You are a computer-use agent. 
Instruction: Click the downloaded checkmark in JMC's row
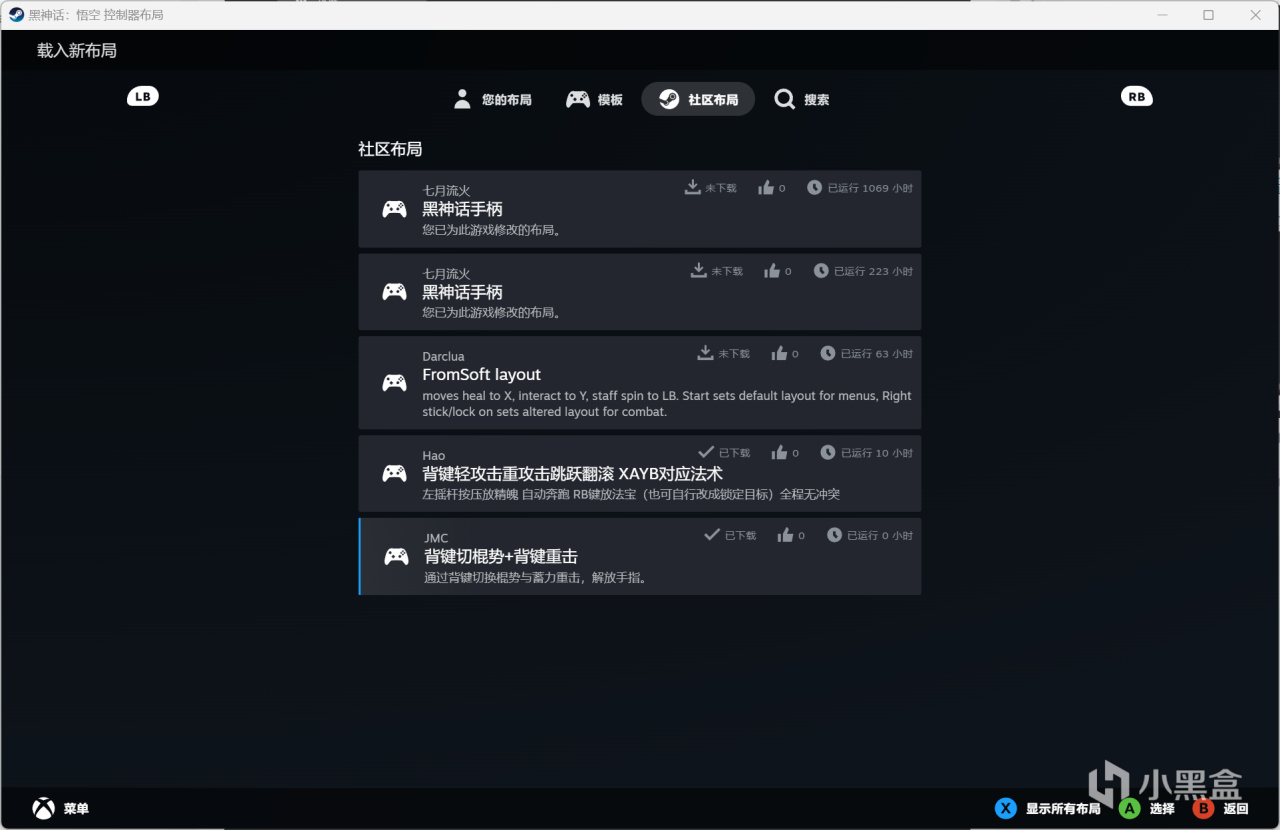pos(712,535)
